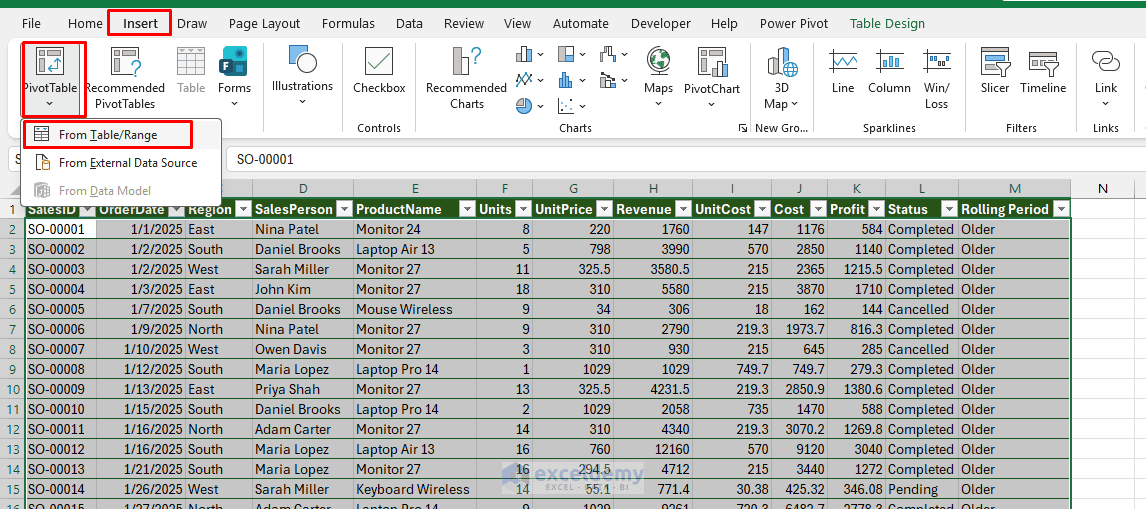
Task: Switch to the Automate tab
Action: pyautogui.click(x=581, y=23)
